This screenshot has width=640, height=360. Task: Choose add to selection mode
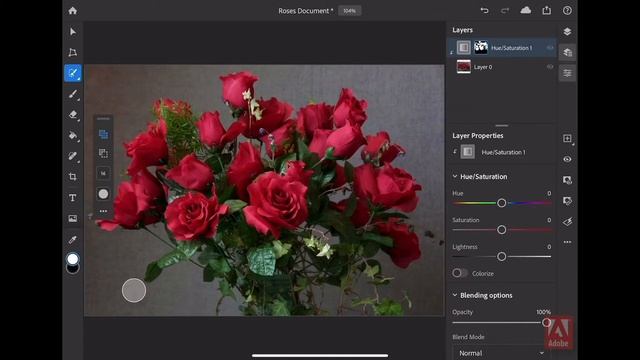pyautogui.click(x=103, y=134)
